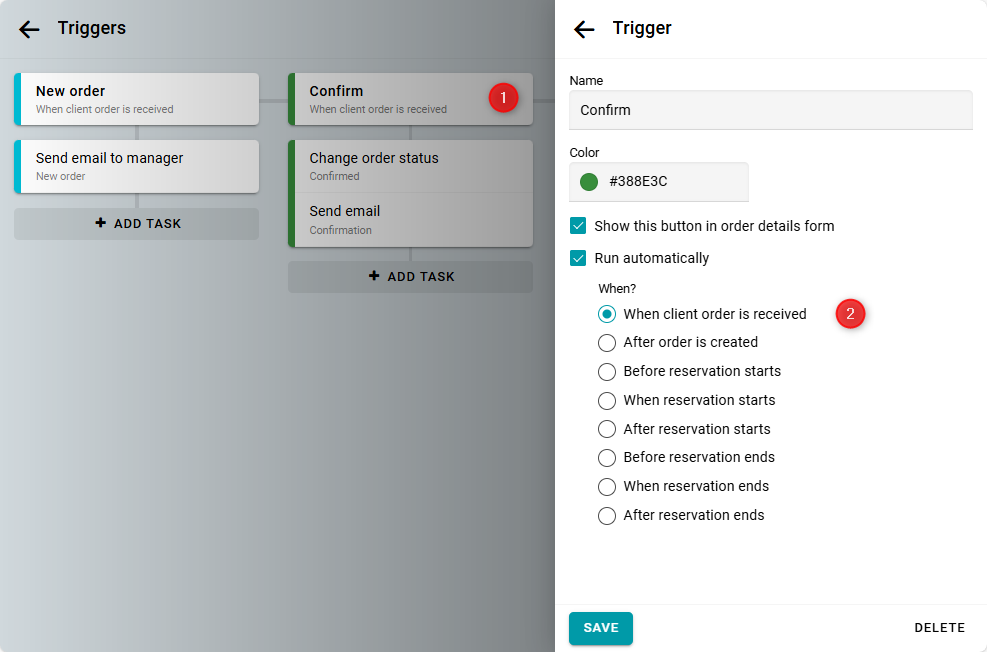This screenshot has width=987, height=652.
Task: Click the Name input field
Action: coord(770,110)
